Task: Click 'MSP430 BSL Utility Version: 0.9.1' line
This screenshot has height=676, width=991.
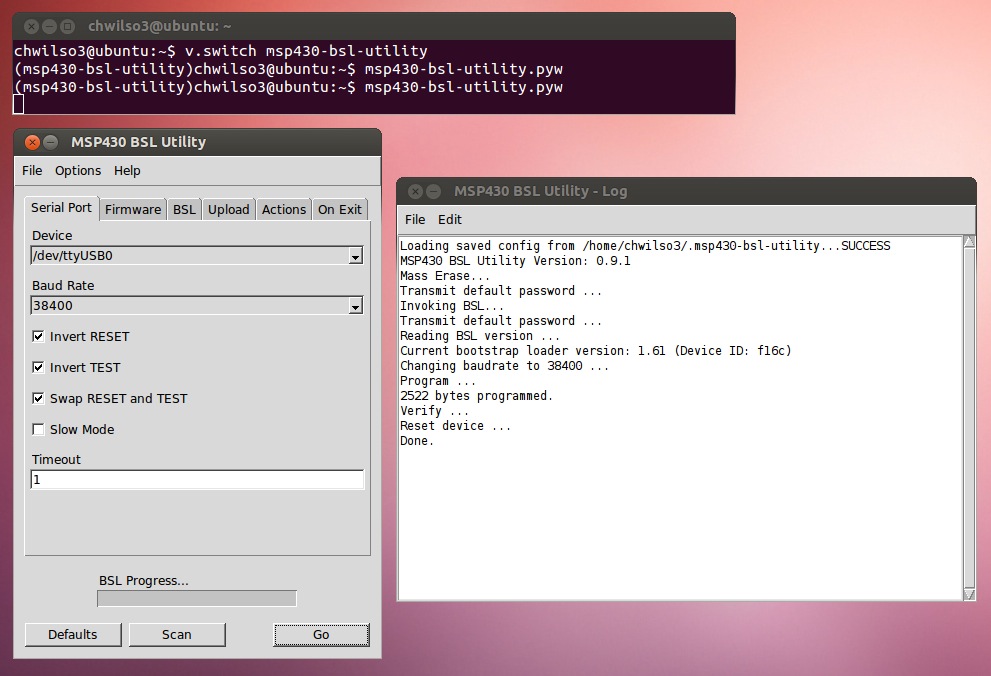Action: (x=515, y=261)
